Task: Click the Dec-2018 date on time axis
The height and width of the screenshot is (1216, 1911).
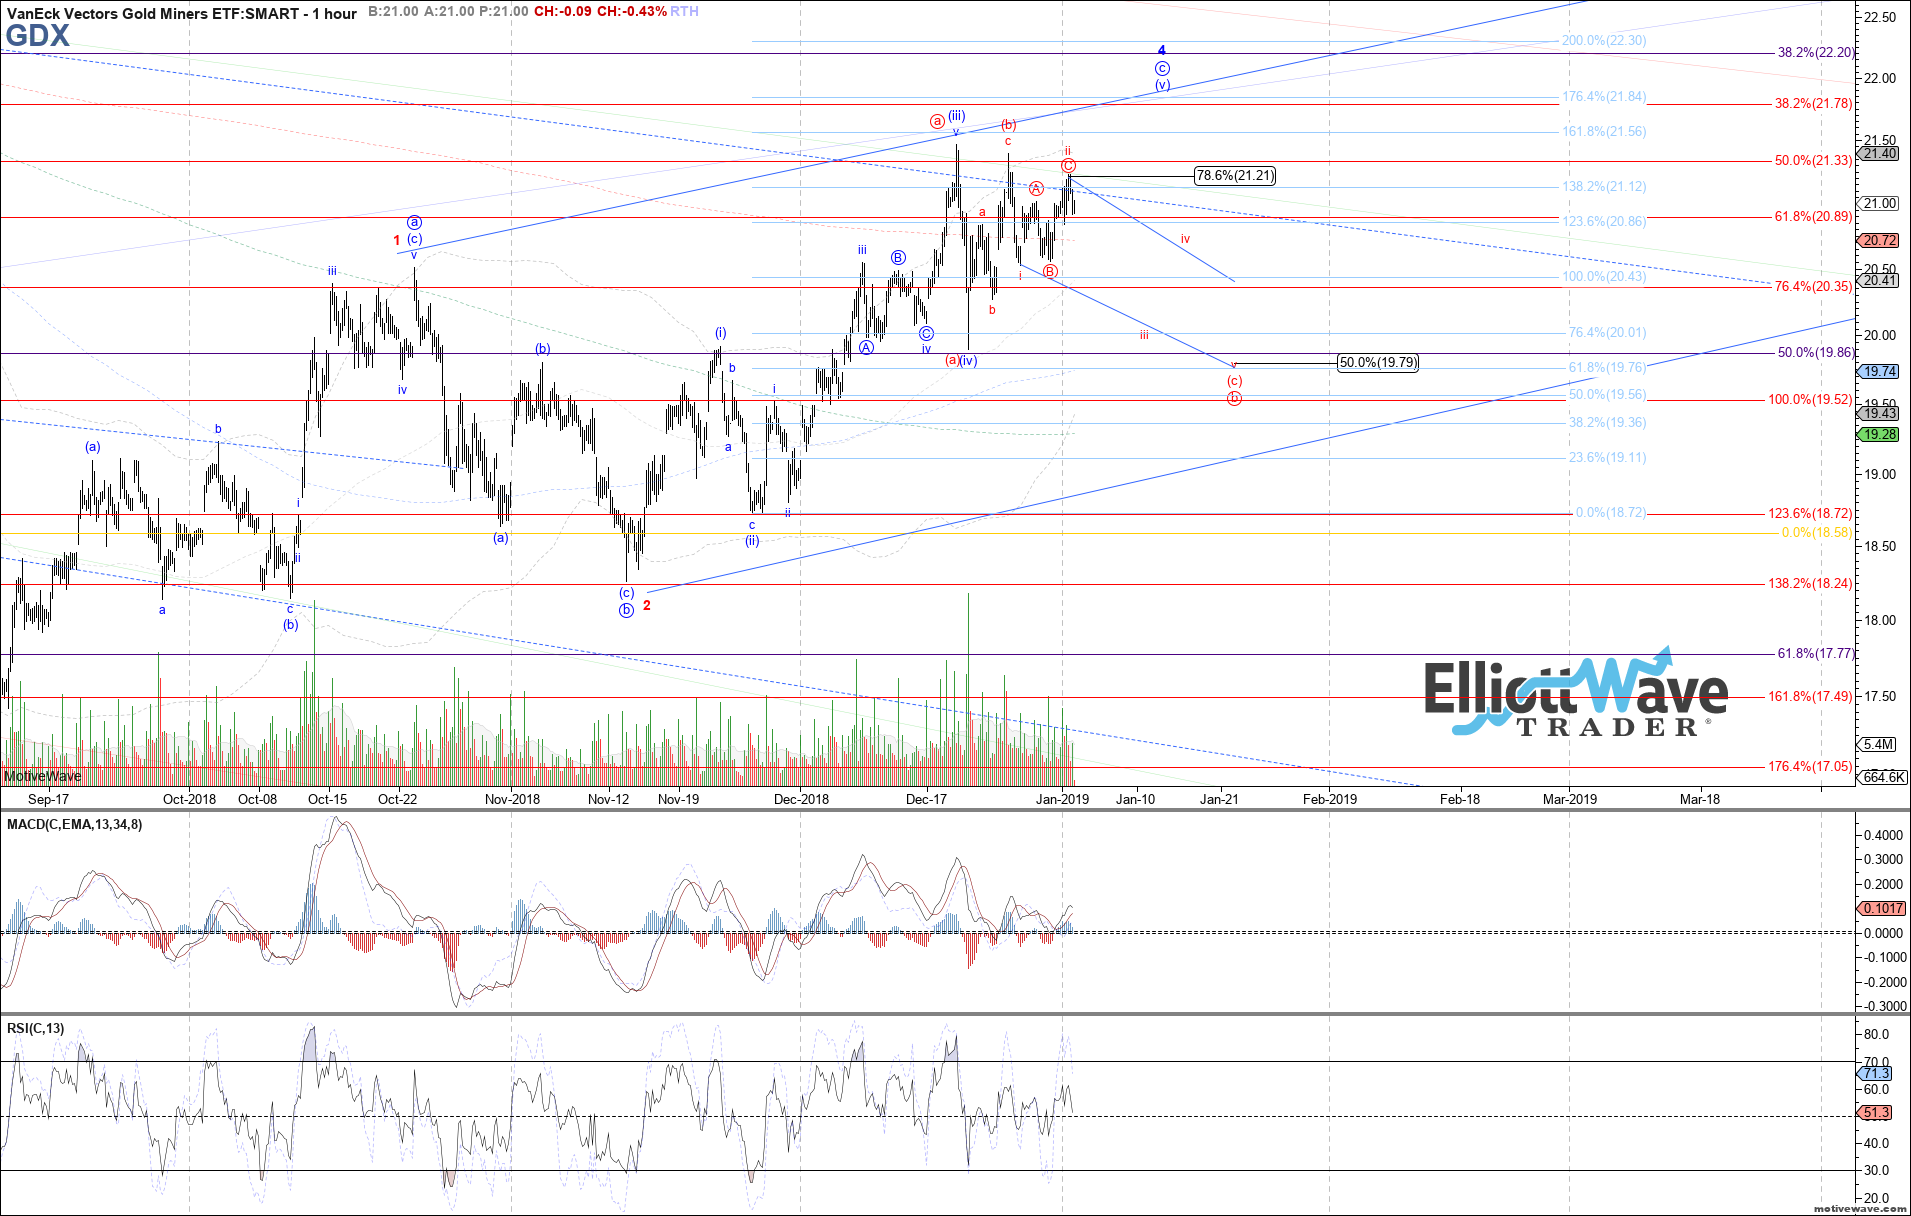Action: point(801,799)
